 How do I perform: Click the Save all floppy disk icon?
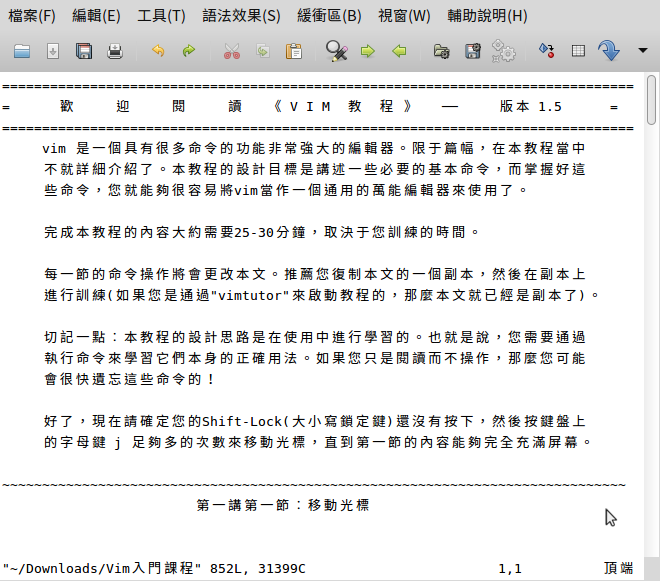pos(84,51)
